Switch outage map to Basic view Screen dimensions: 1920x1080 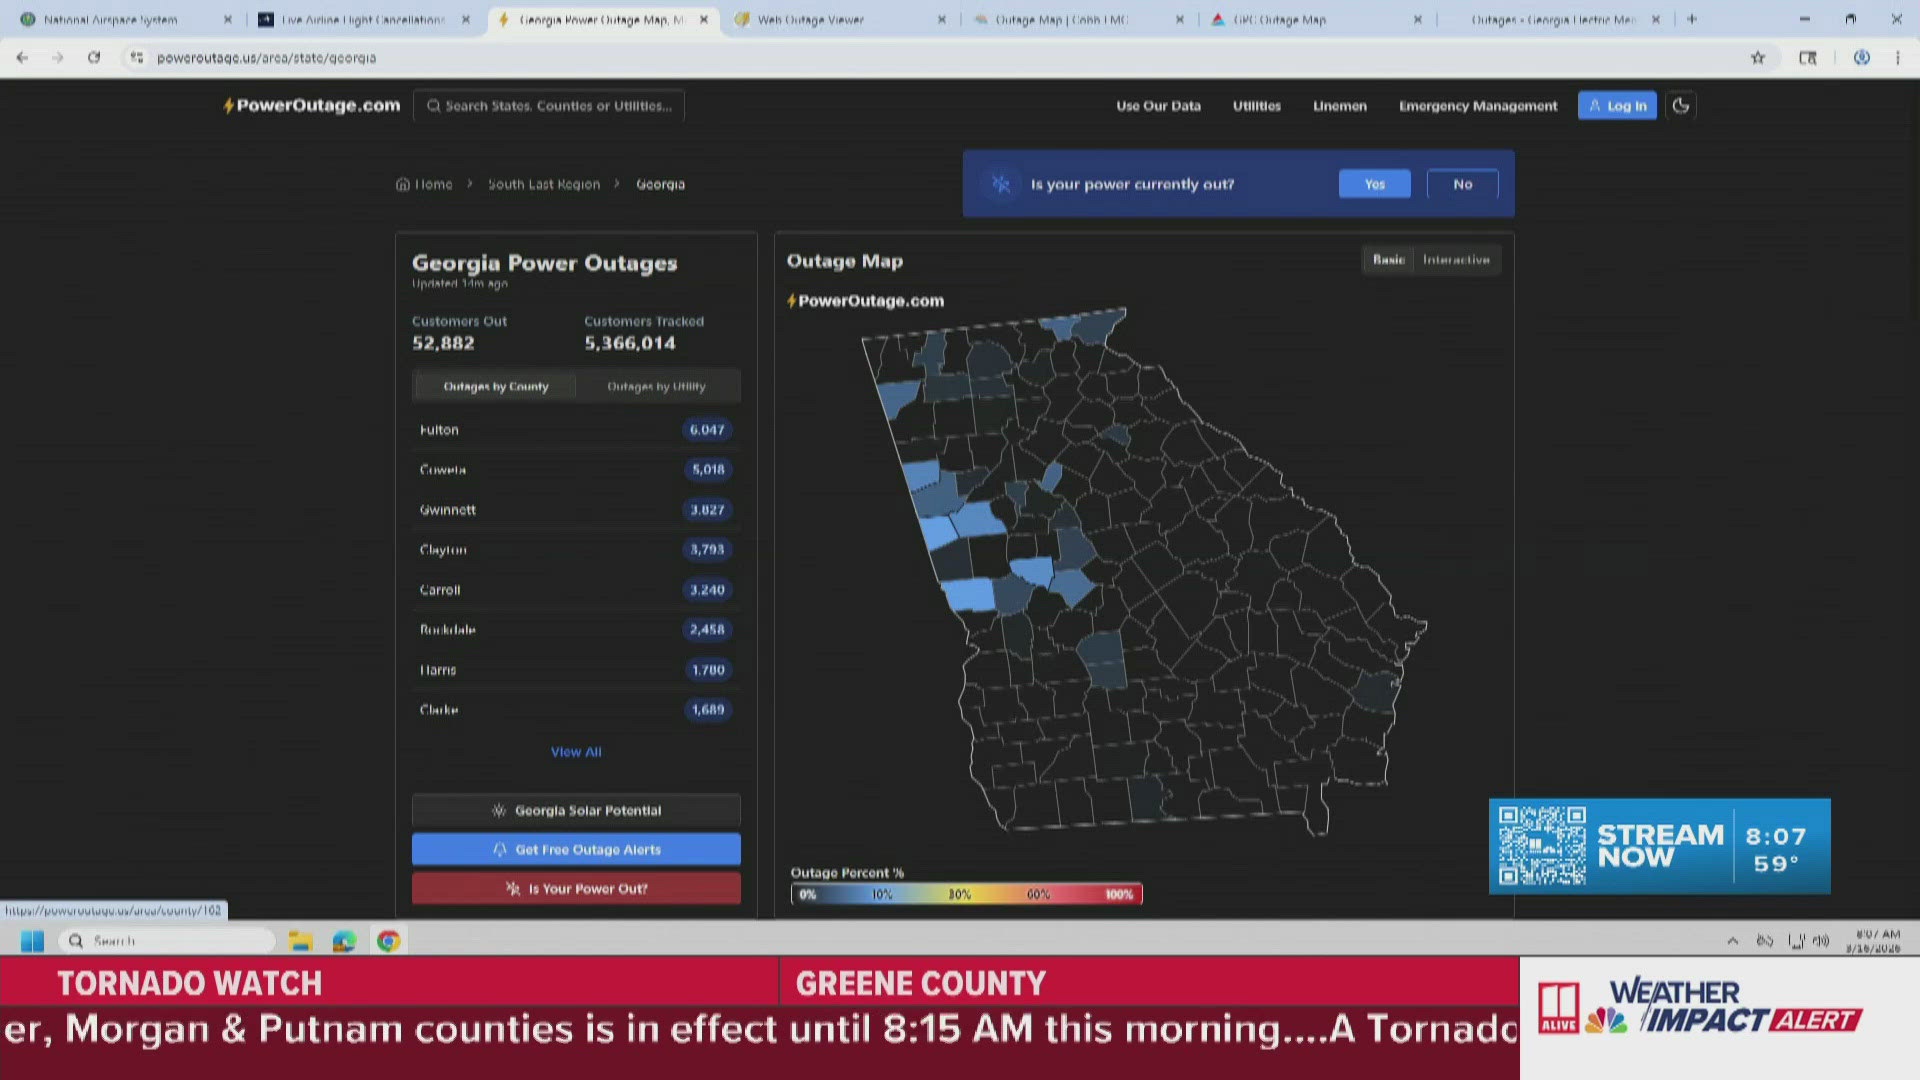[x=1388, y=260]
